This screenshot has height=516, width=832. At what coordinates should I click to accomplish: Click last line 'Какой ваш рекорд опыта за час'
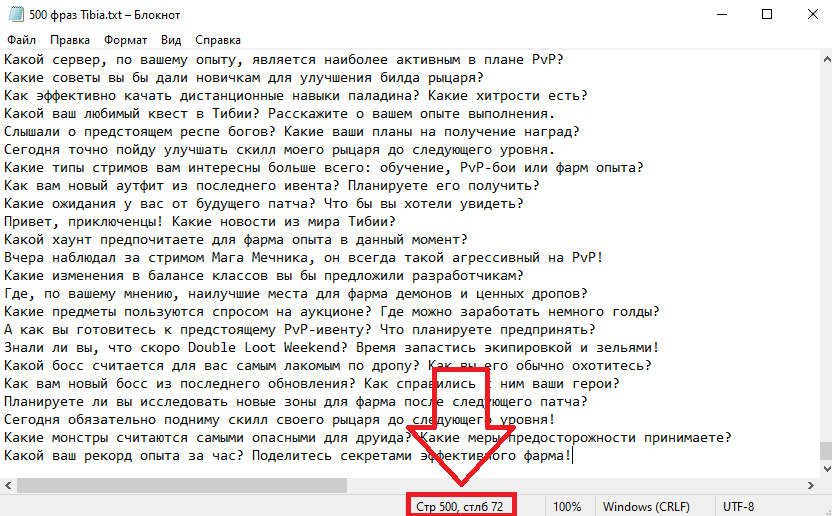(x=288, y=456)
